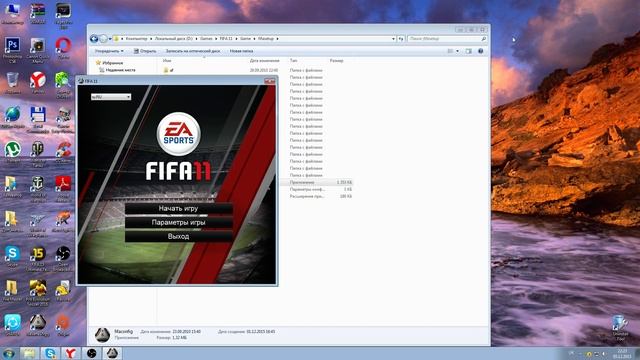Click Записать на оптический диск
Screen dimensions: 640x360
[x=193, y=51]
